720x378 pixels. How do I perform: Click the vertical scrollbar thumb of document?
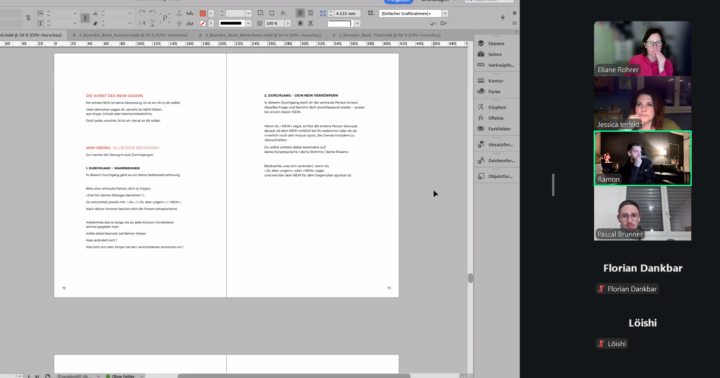470,278
